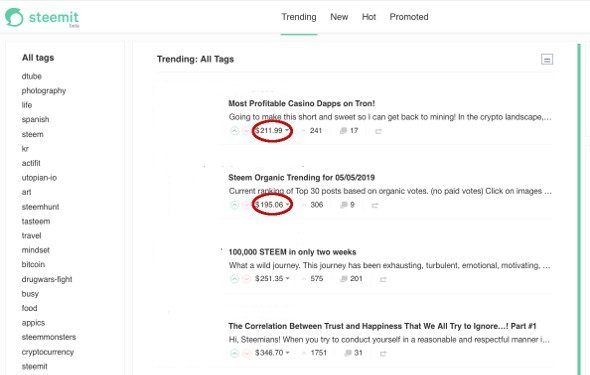Viewport: 590px width, 375px height.
Task: Open comments icon showing 9 replies
Action: click(343, 205)
